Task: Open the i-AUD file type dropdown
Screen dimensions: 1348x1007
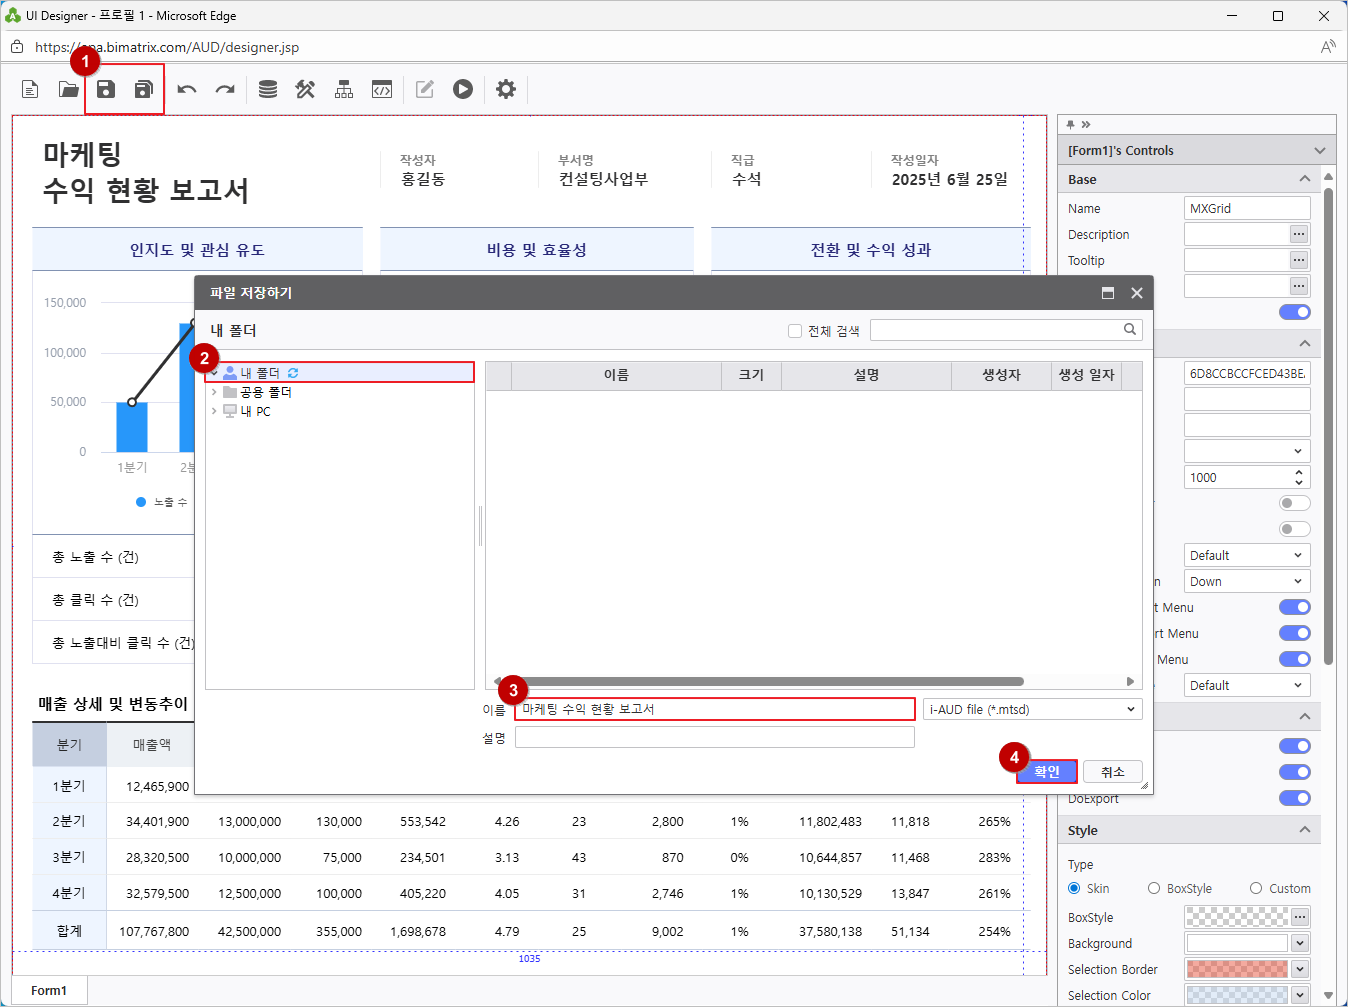Action: 1032,709
